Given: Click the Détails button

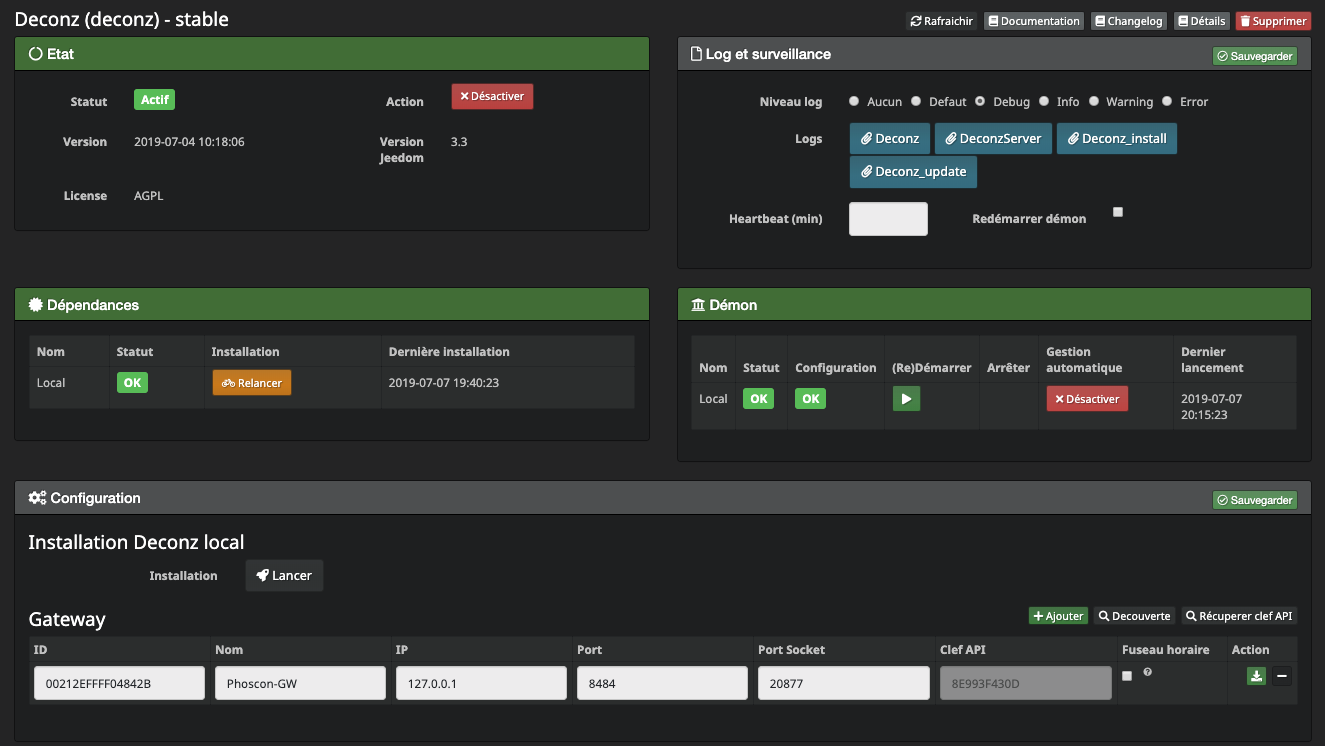Looking at the screenshot, I should [x=1201, y=21].
